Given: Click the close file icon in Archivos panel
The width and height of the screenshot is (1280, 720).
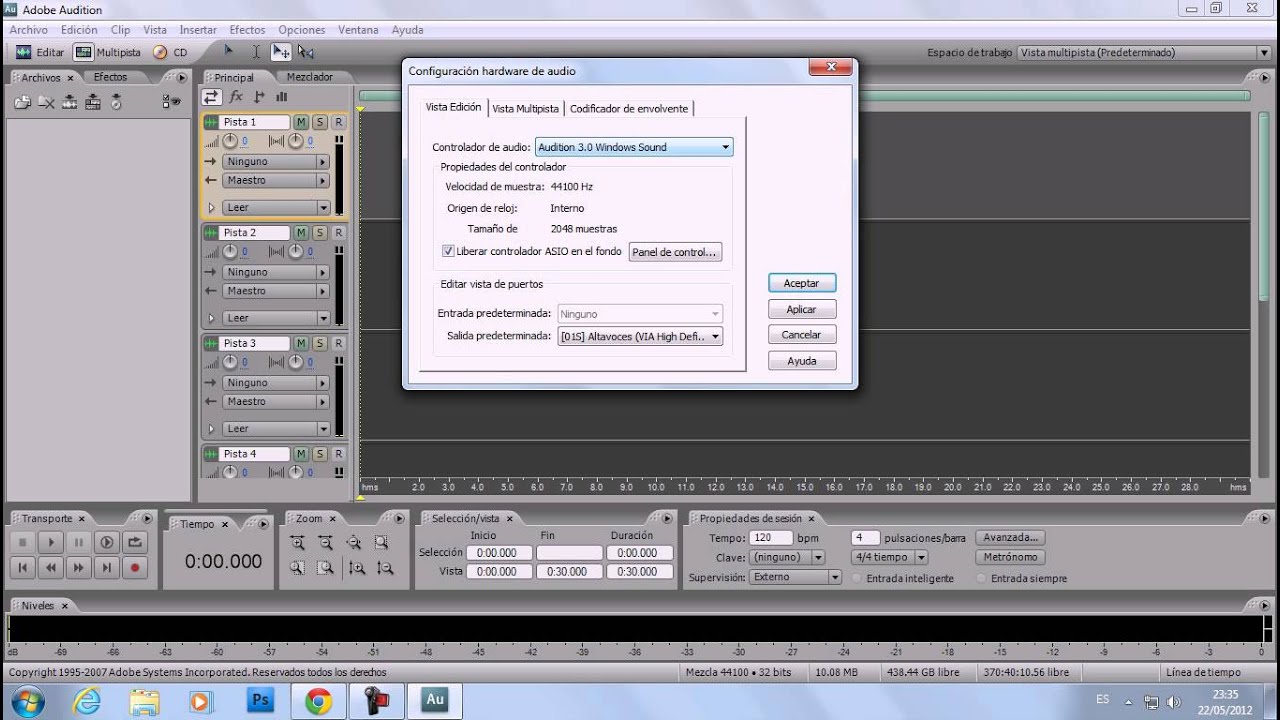Looking at the screenshot, I should 46,101.
